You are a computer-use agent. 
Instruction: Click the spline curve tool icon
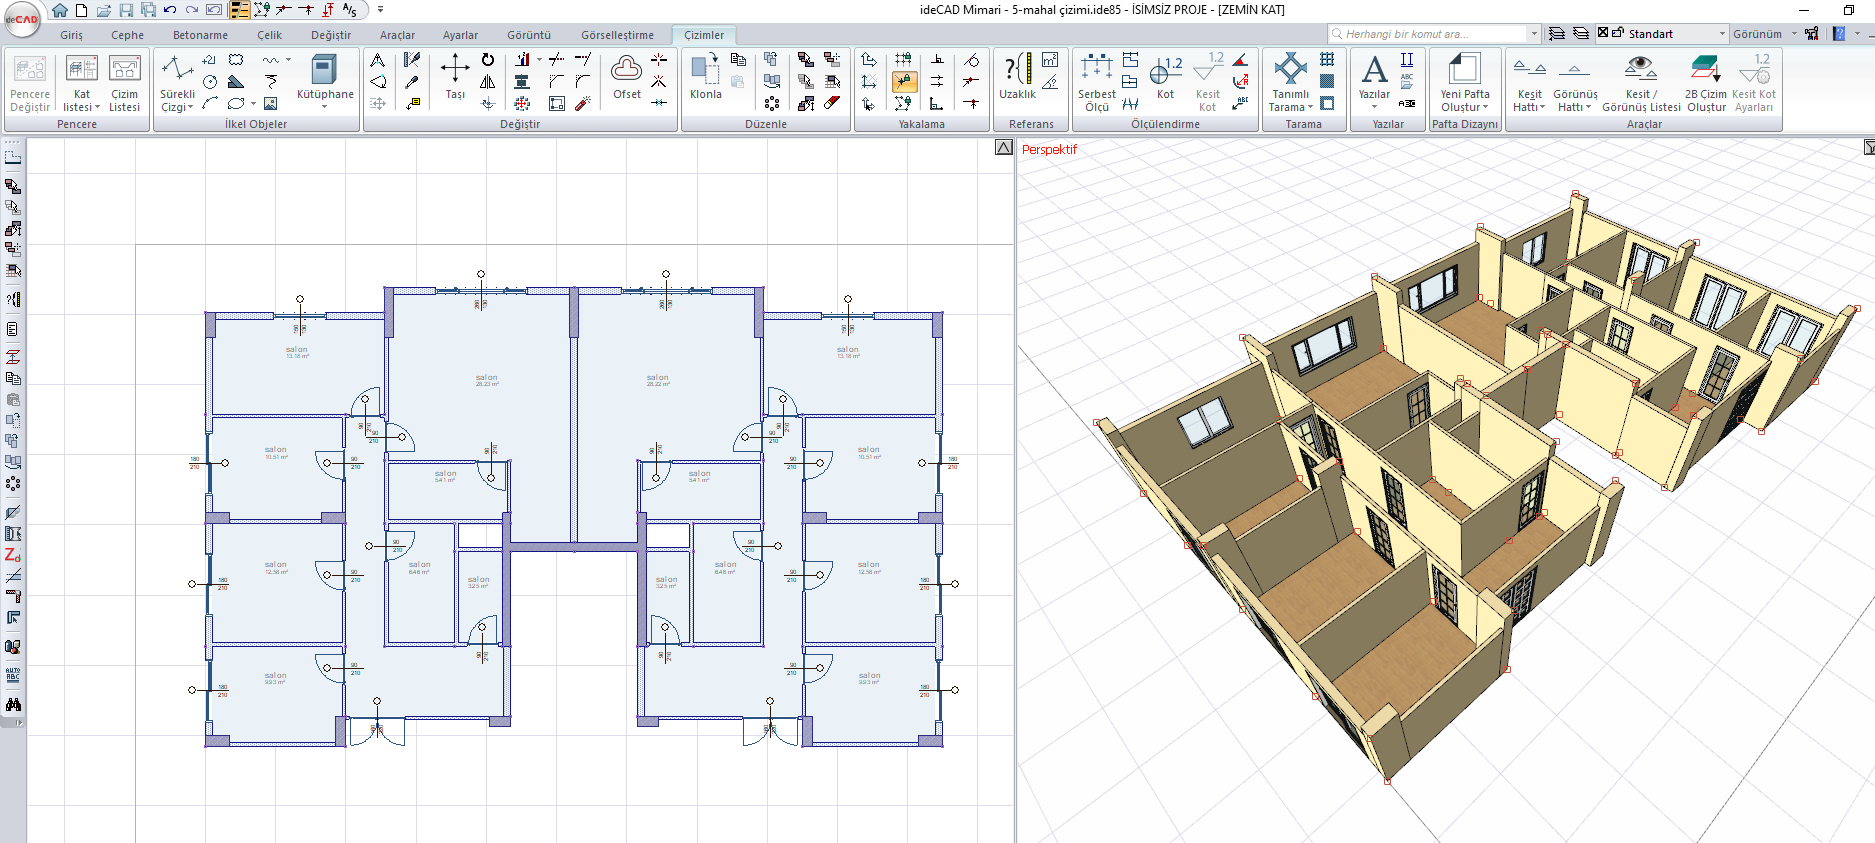[271, 60]
